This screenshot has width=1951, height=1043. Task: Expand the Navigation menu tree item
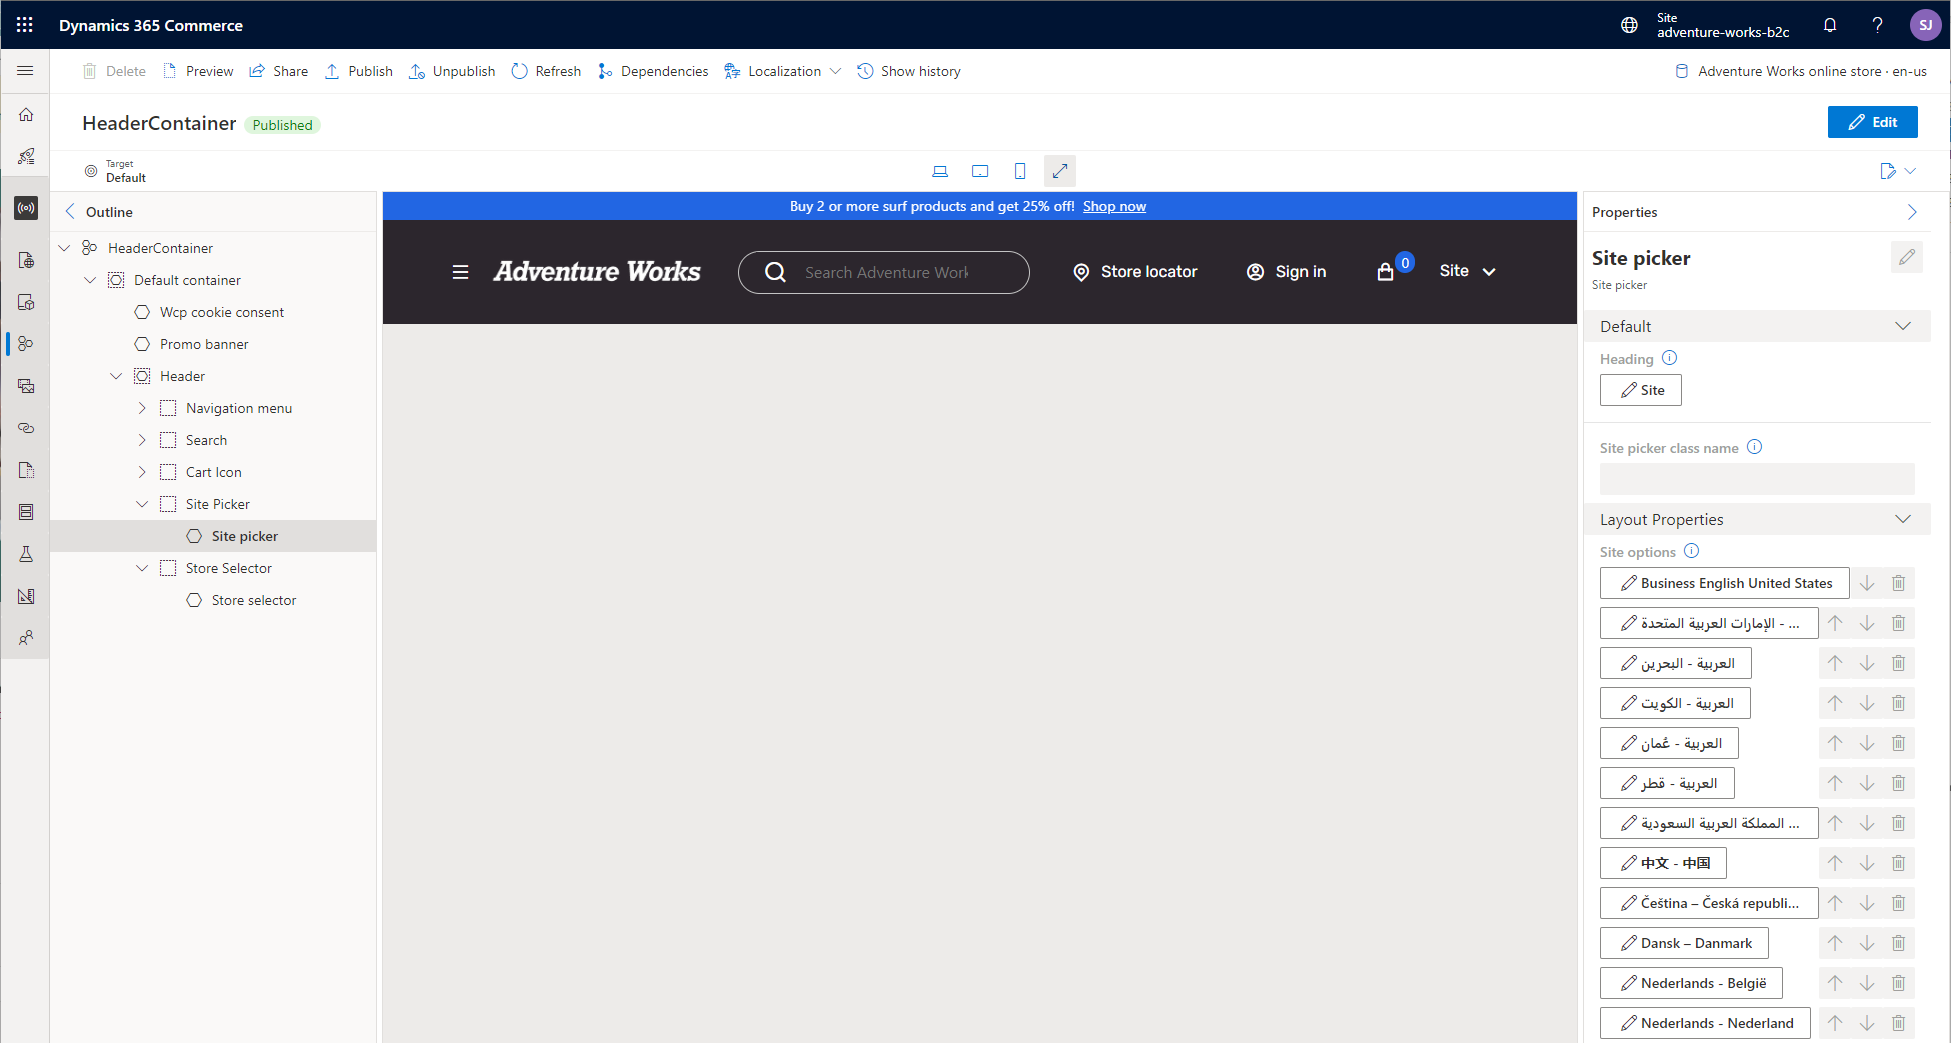click(142, 408)
